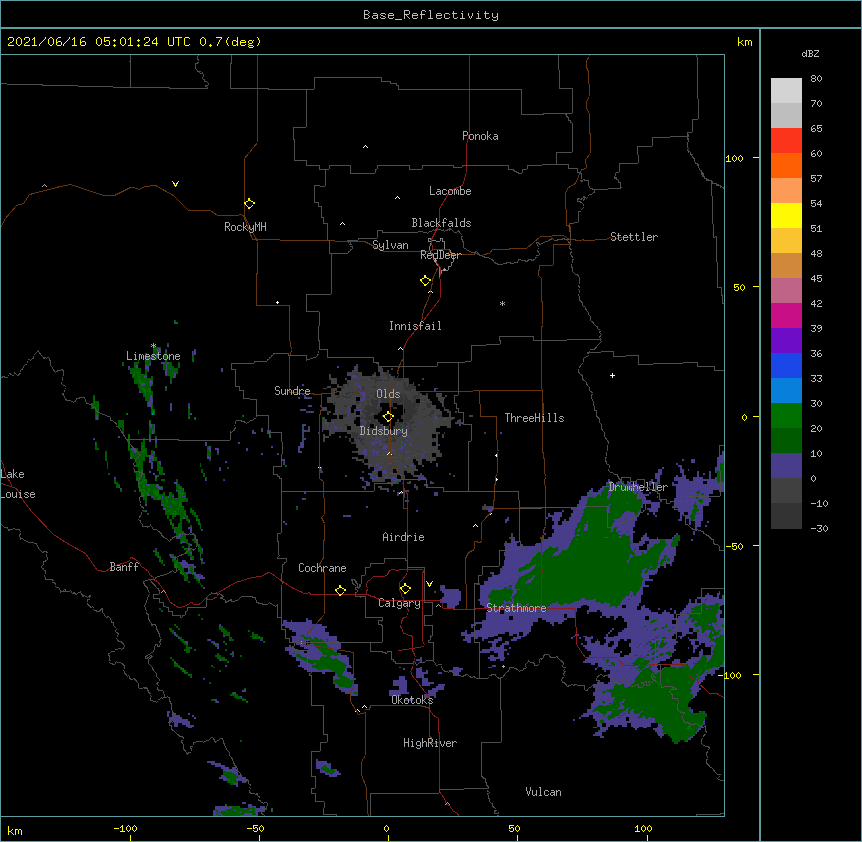Pick the dark green 10-20 dBZ swatch
Image resolution: width=862 pixels, height=842 pixels.
pyautogui.click(x=786, y=441)
